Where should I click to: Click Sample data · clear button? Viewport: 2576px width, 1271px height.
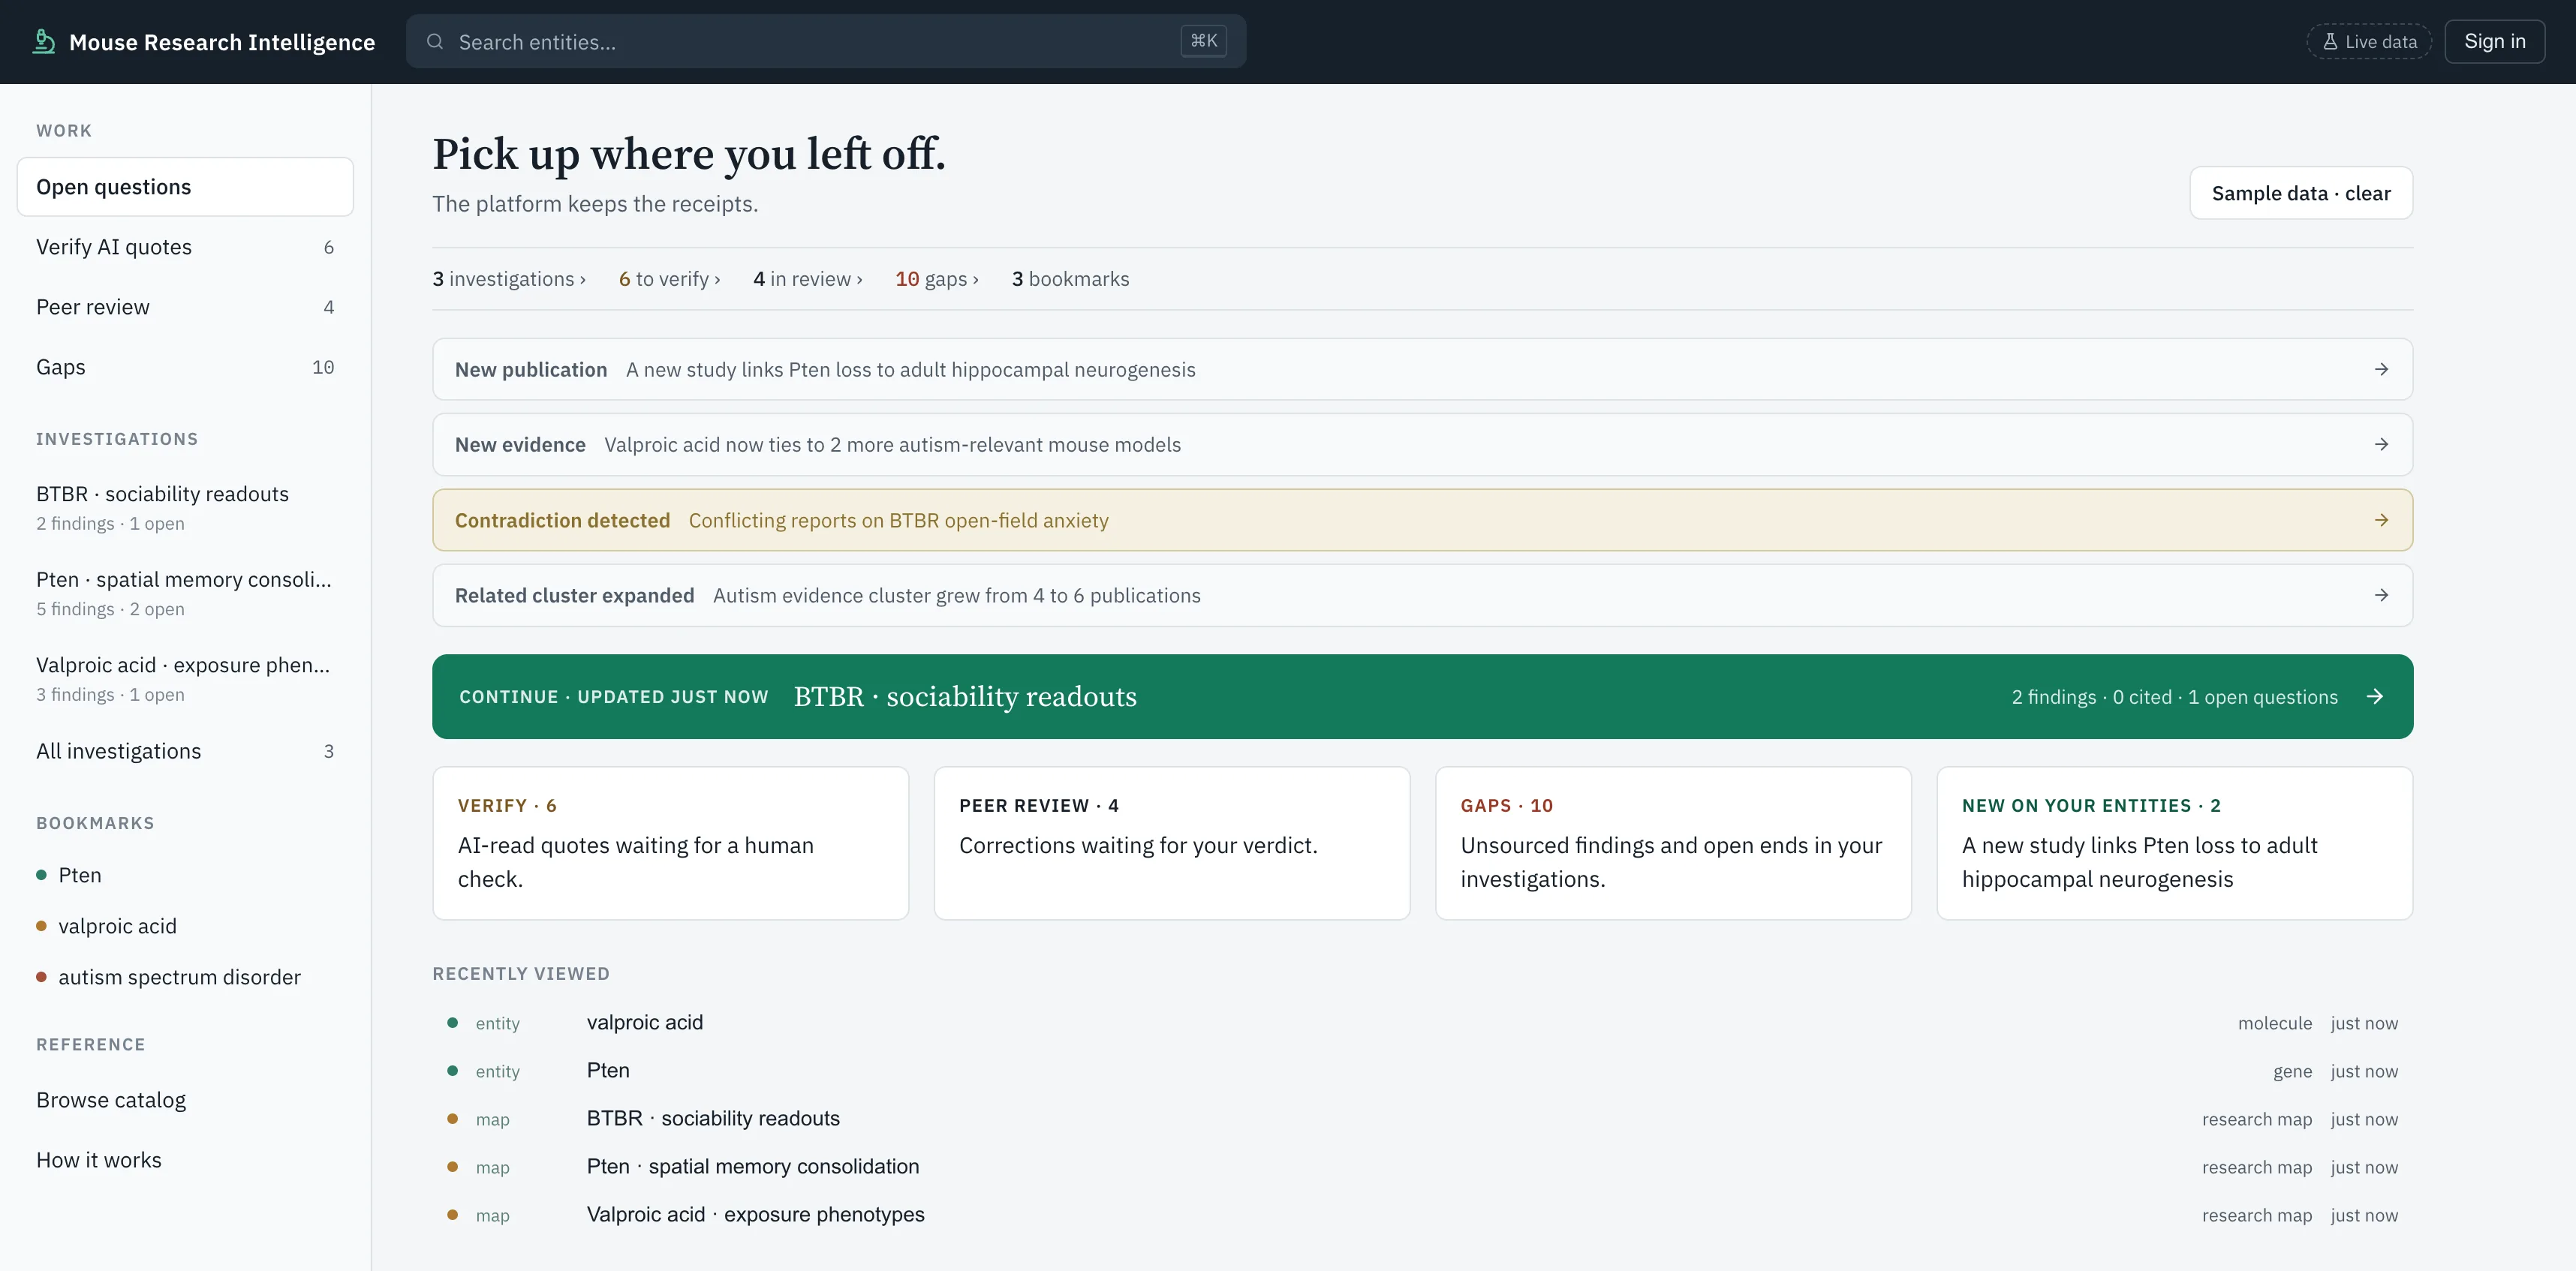click(2301, 193)
